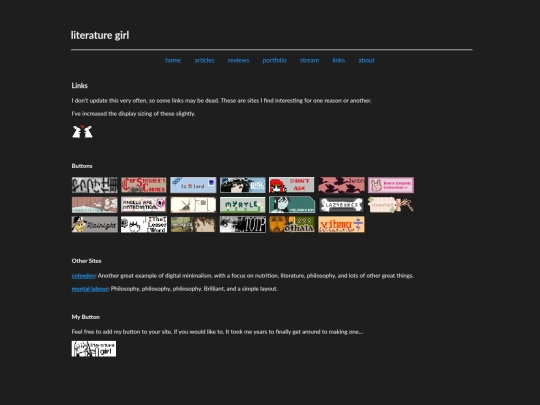Open the articles section
This screenshot has width=540, height=405.
click(204, 60)
